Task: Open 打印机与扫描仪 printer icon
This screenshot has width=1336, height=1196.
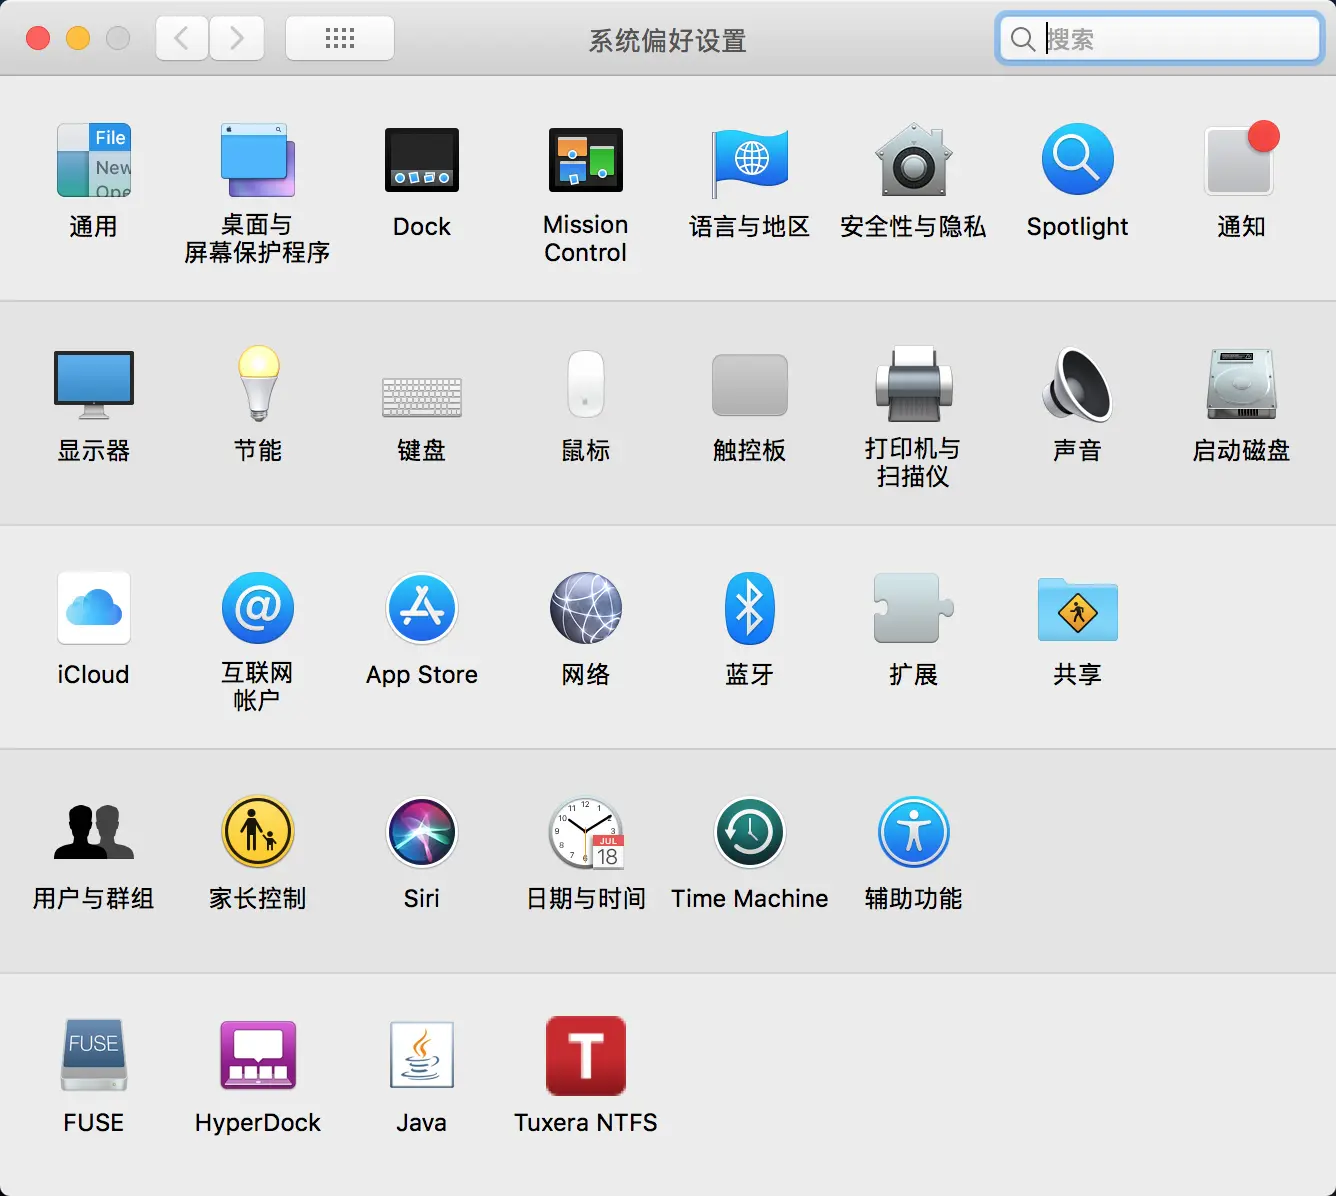Action: [x=914, y=384]
